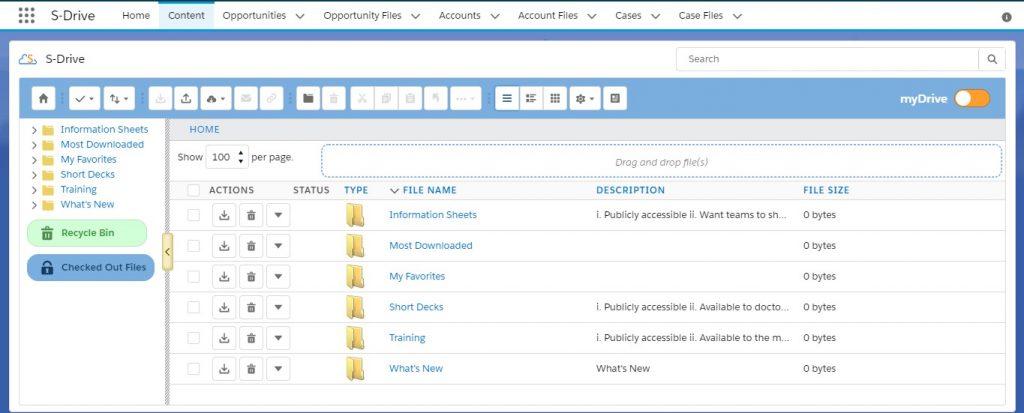Click the HOME breadcrumb link
Viewport: 1024px width, 413px height.
click(x=204, y=129)
